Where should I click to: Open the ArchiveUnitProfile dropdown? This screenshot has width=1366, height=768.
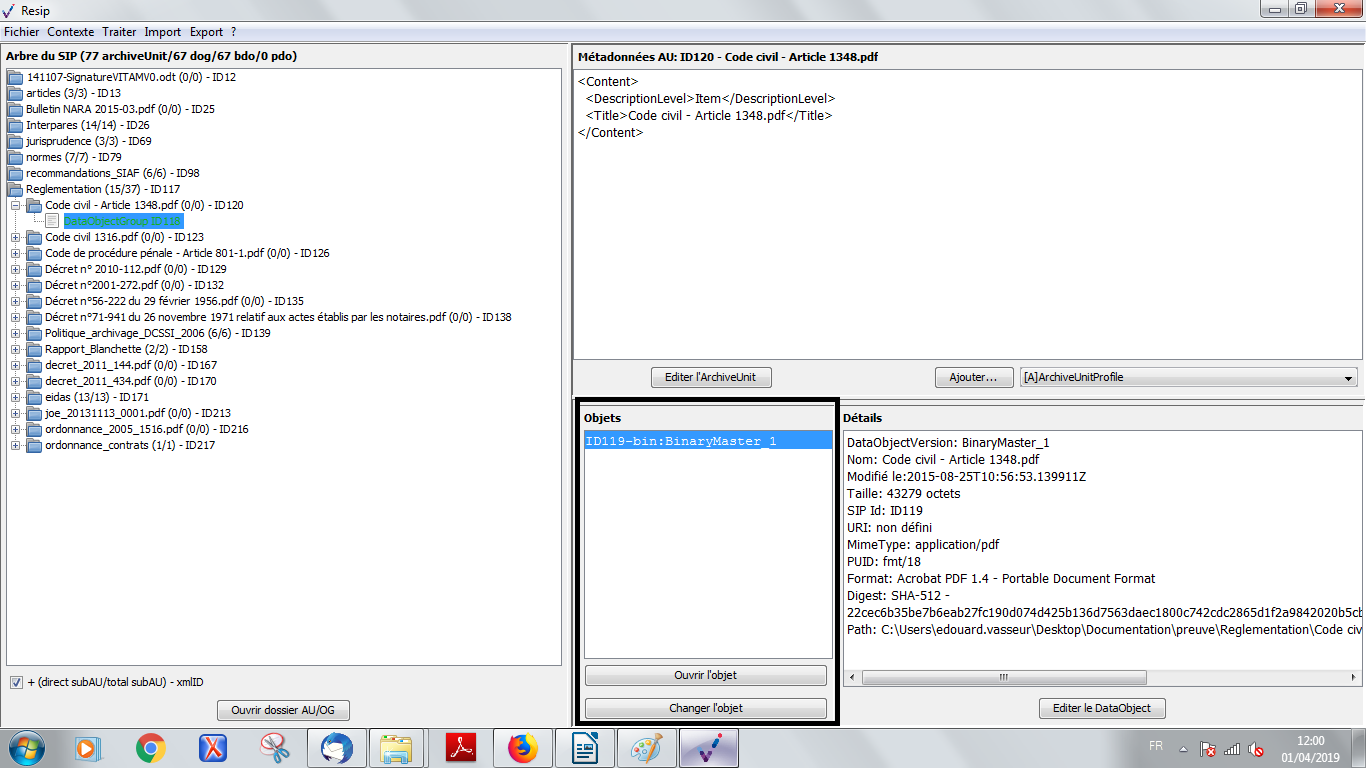pyautogui.click(x=1187, y=378)
